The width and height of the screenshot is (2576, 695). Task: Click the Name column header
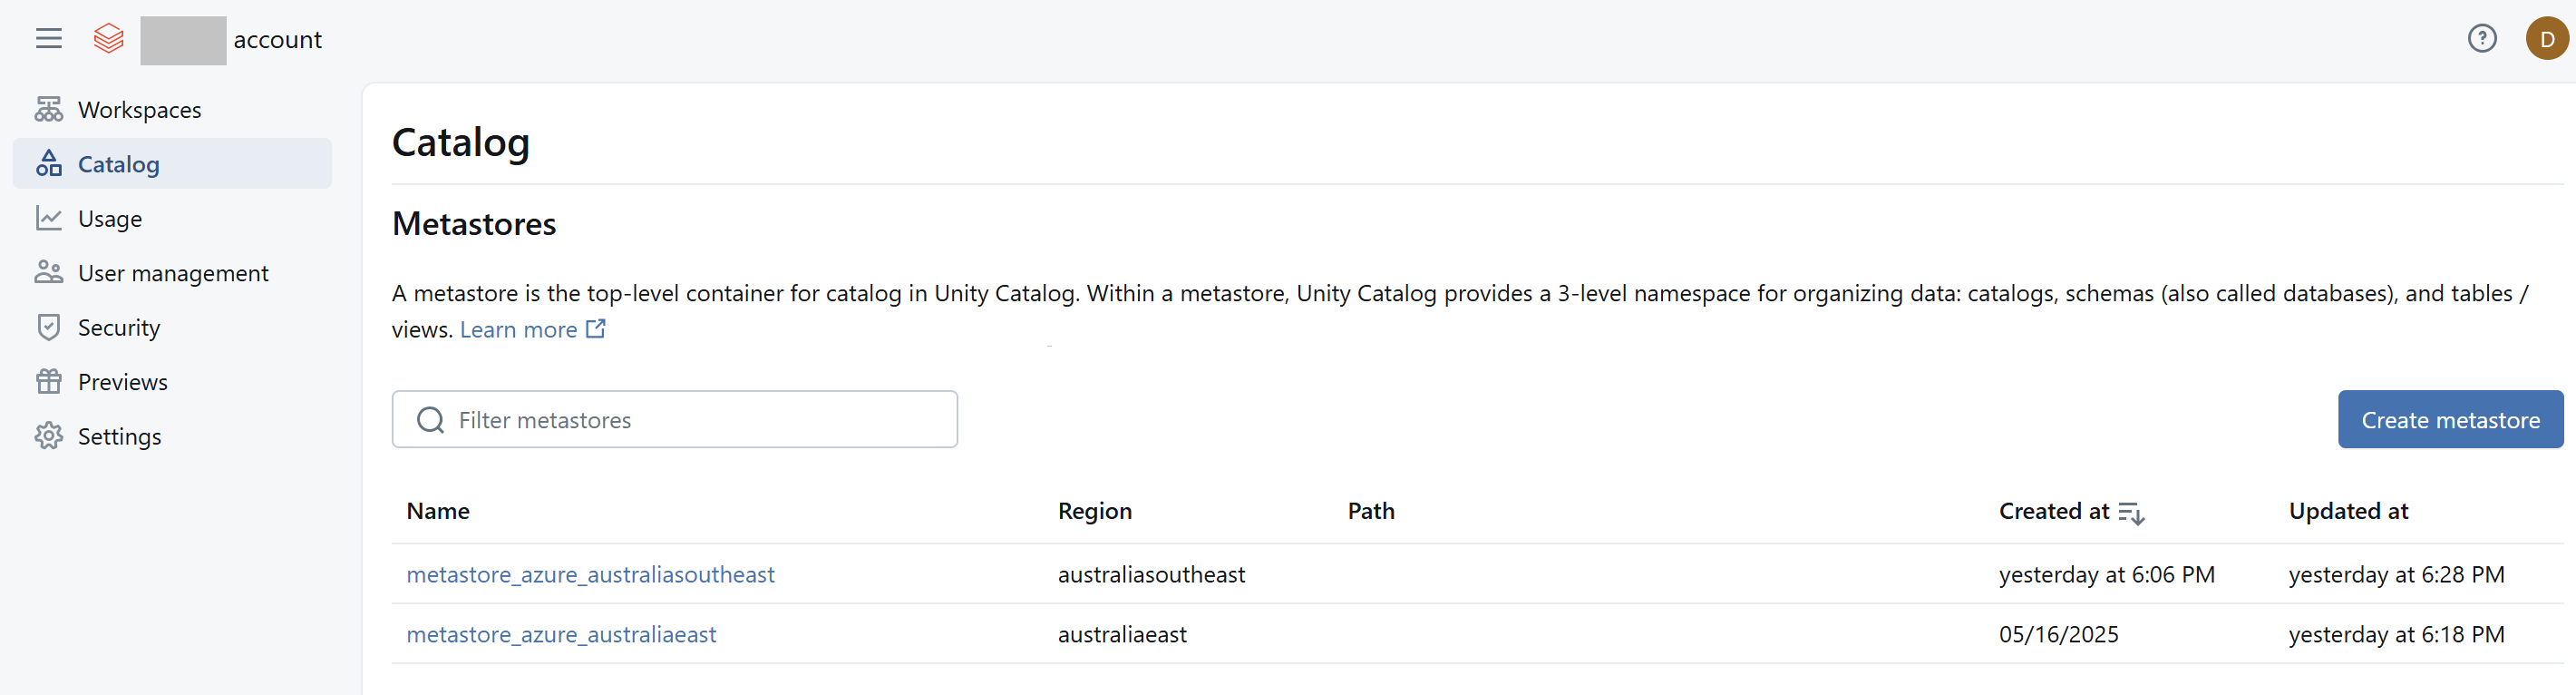pyautogui.click(x=438, y=511)
